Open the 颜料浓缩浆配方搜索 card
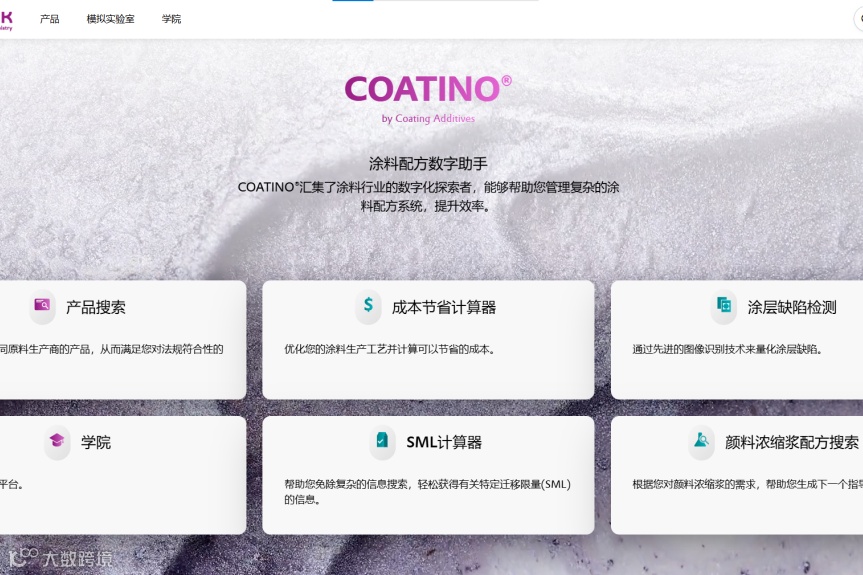Viewport: 863px width, 575px height. pyautogui.click(x=737, y=475)
